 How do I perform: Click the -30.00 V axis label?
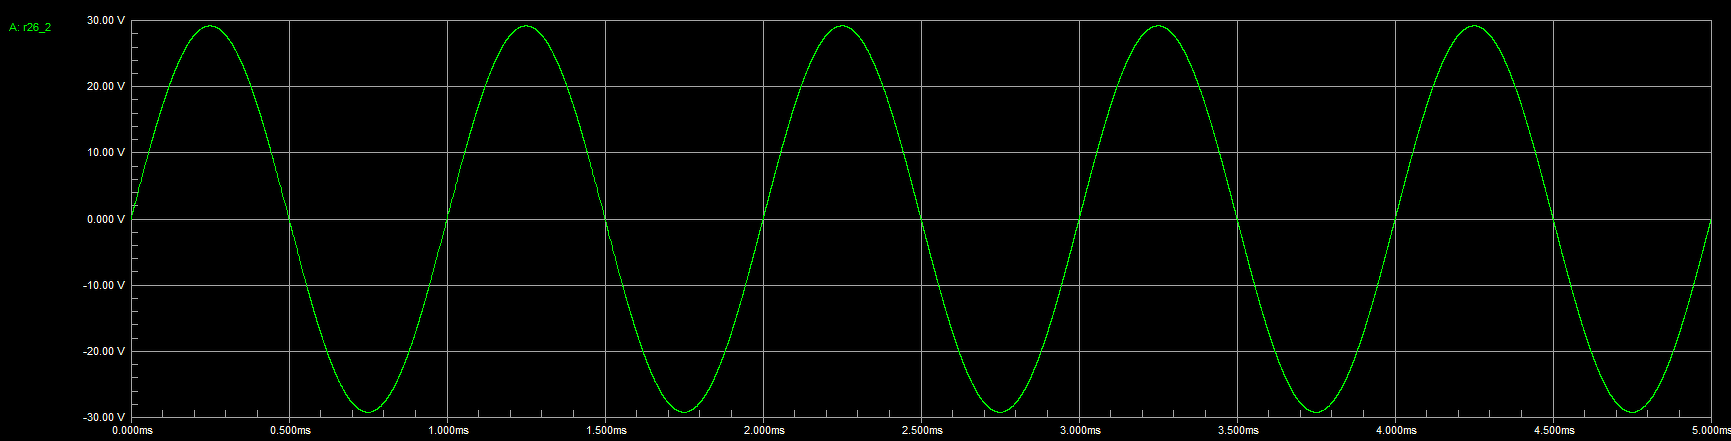[104, 417]
